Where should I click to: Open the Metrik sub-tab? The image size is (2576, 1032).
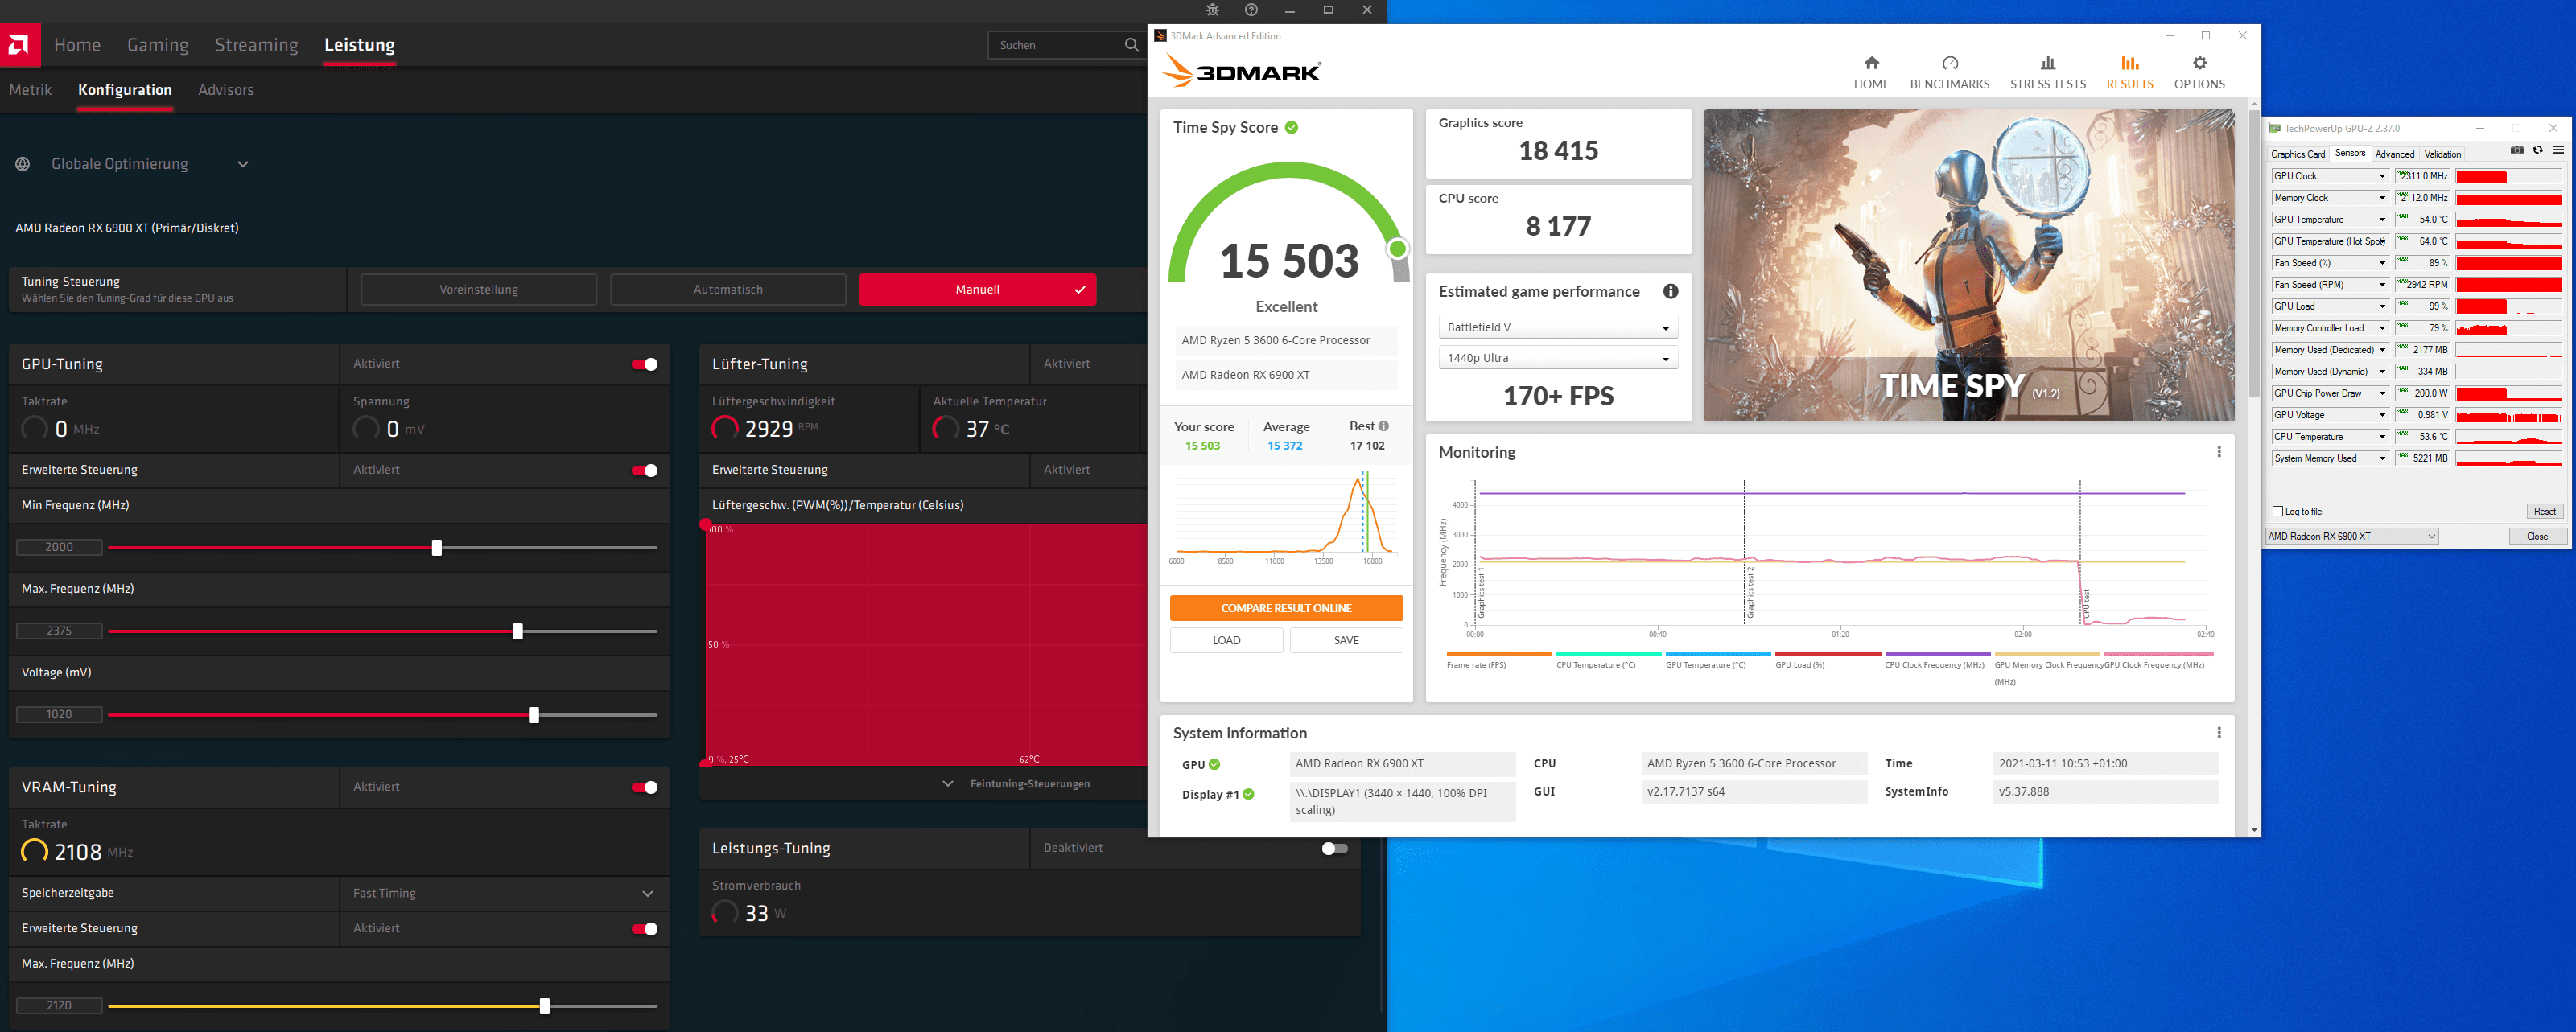30,90
